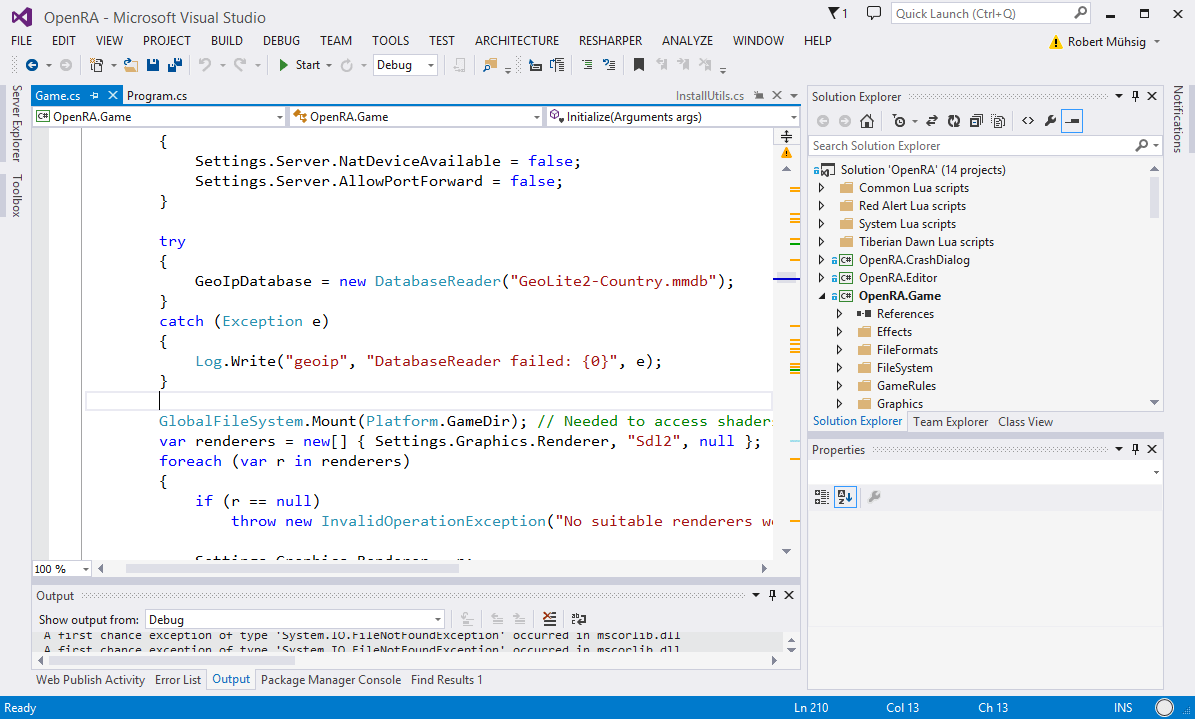Toggle auto-hide pin on Properties panel
Image resolution: width=1195 pixels, height=719 pixels.
point(1136,449)
